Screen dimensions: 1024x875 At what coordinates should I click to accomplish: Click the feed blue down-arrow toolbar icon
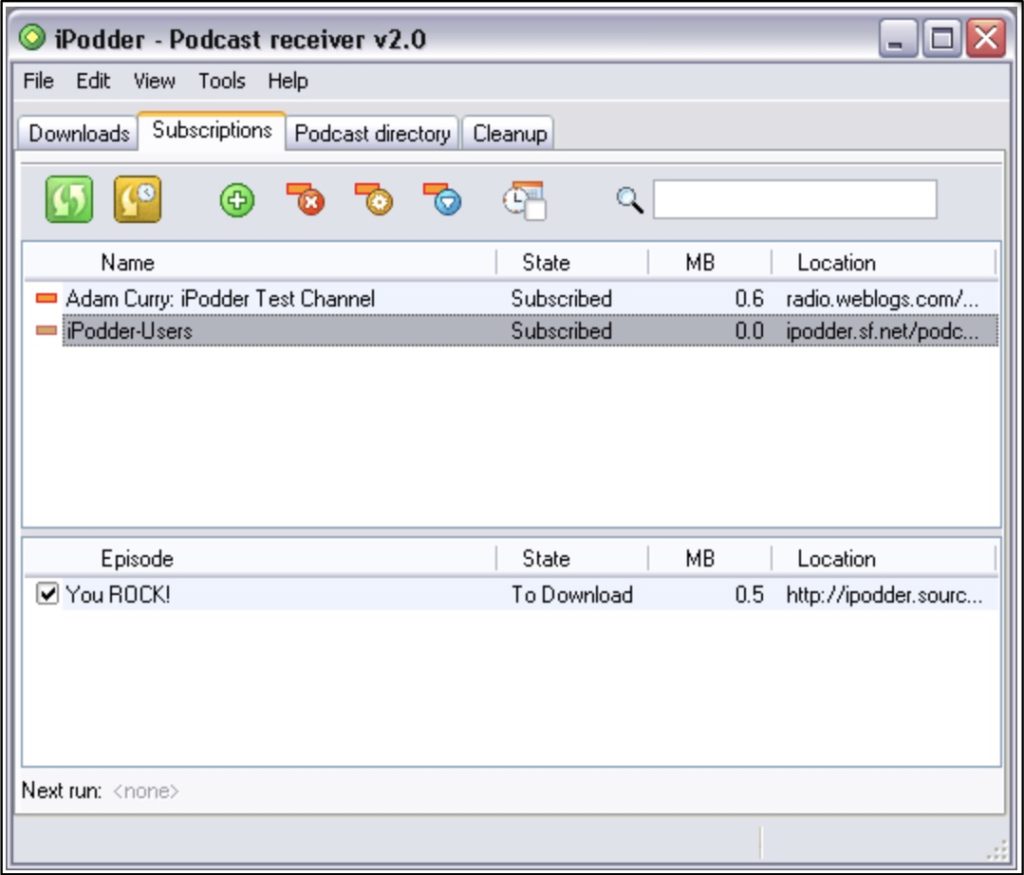(x=443, y=199)
